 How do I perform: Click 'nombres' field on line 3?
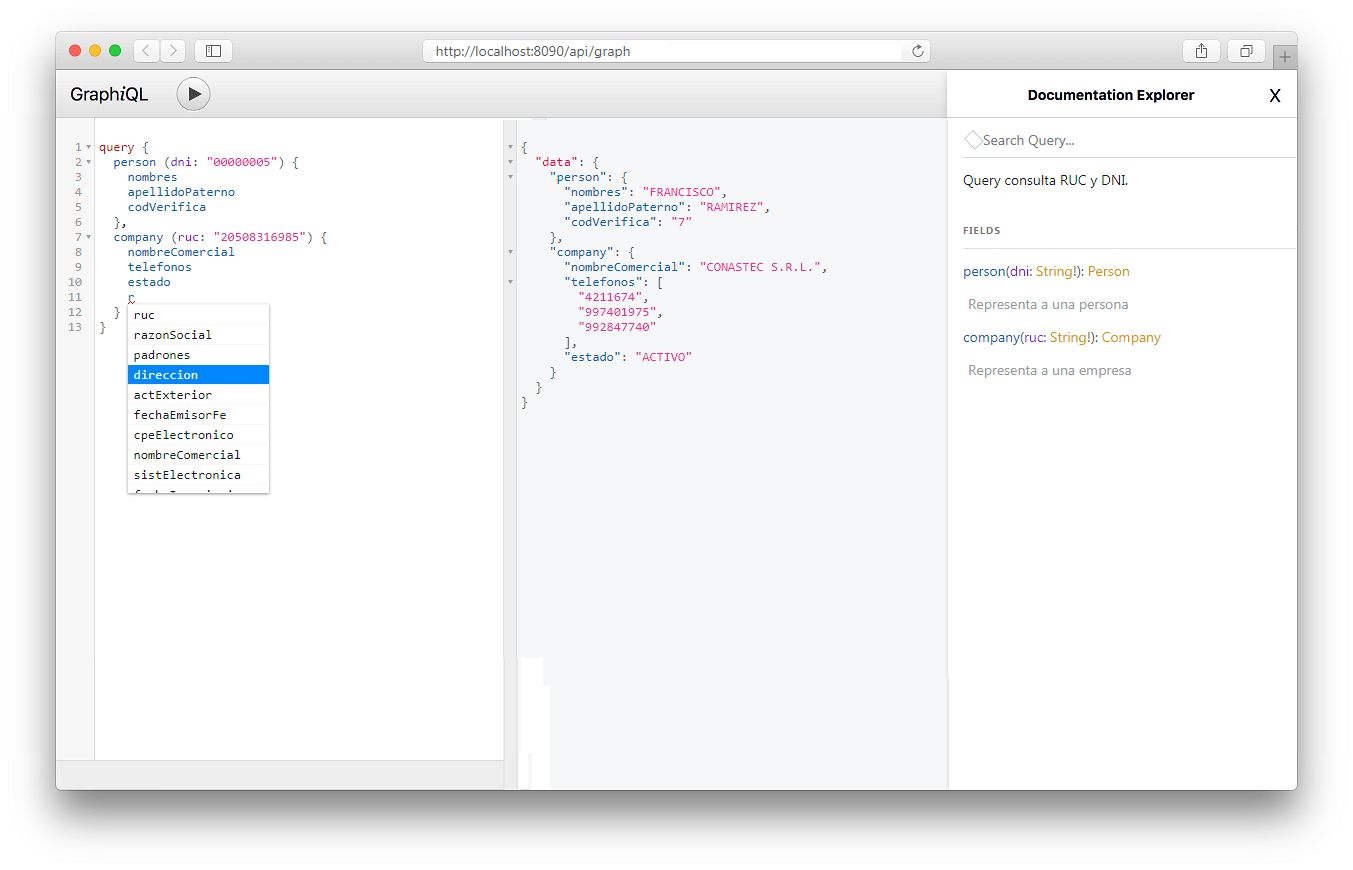(152, 177)
